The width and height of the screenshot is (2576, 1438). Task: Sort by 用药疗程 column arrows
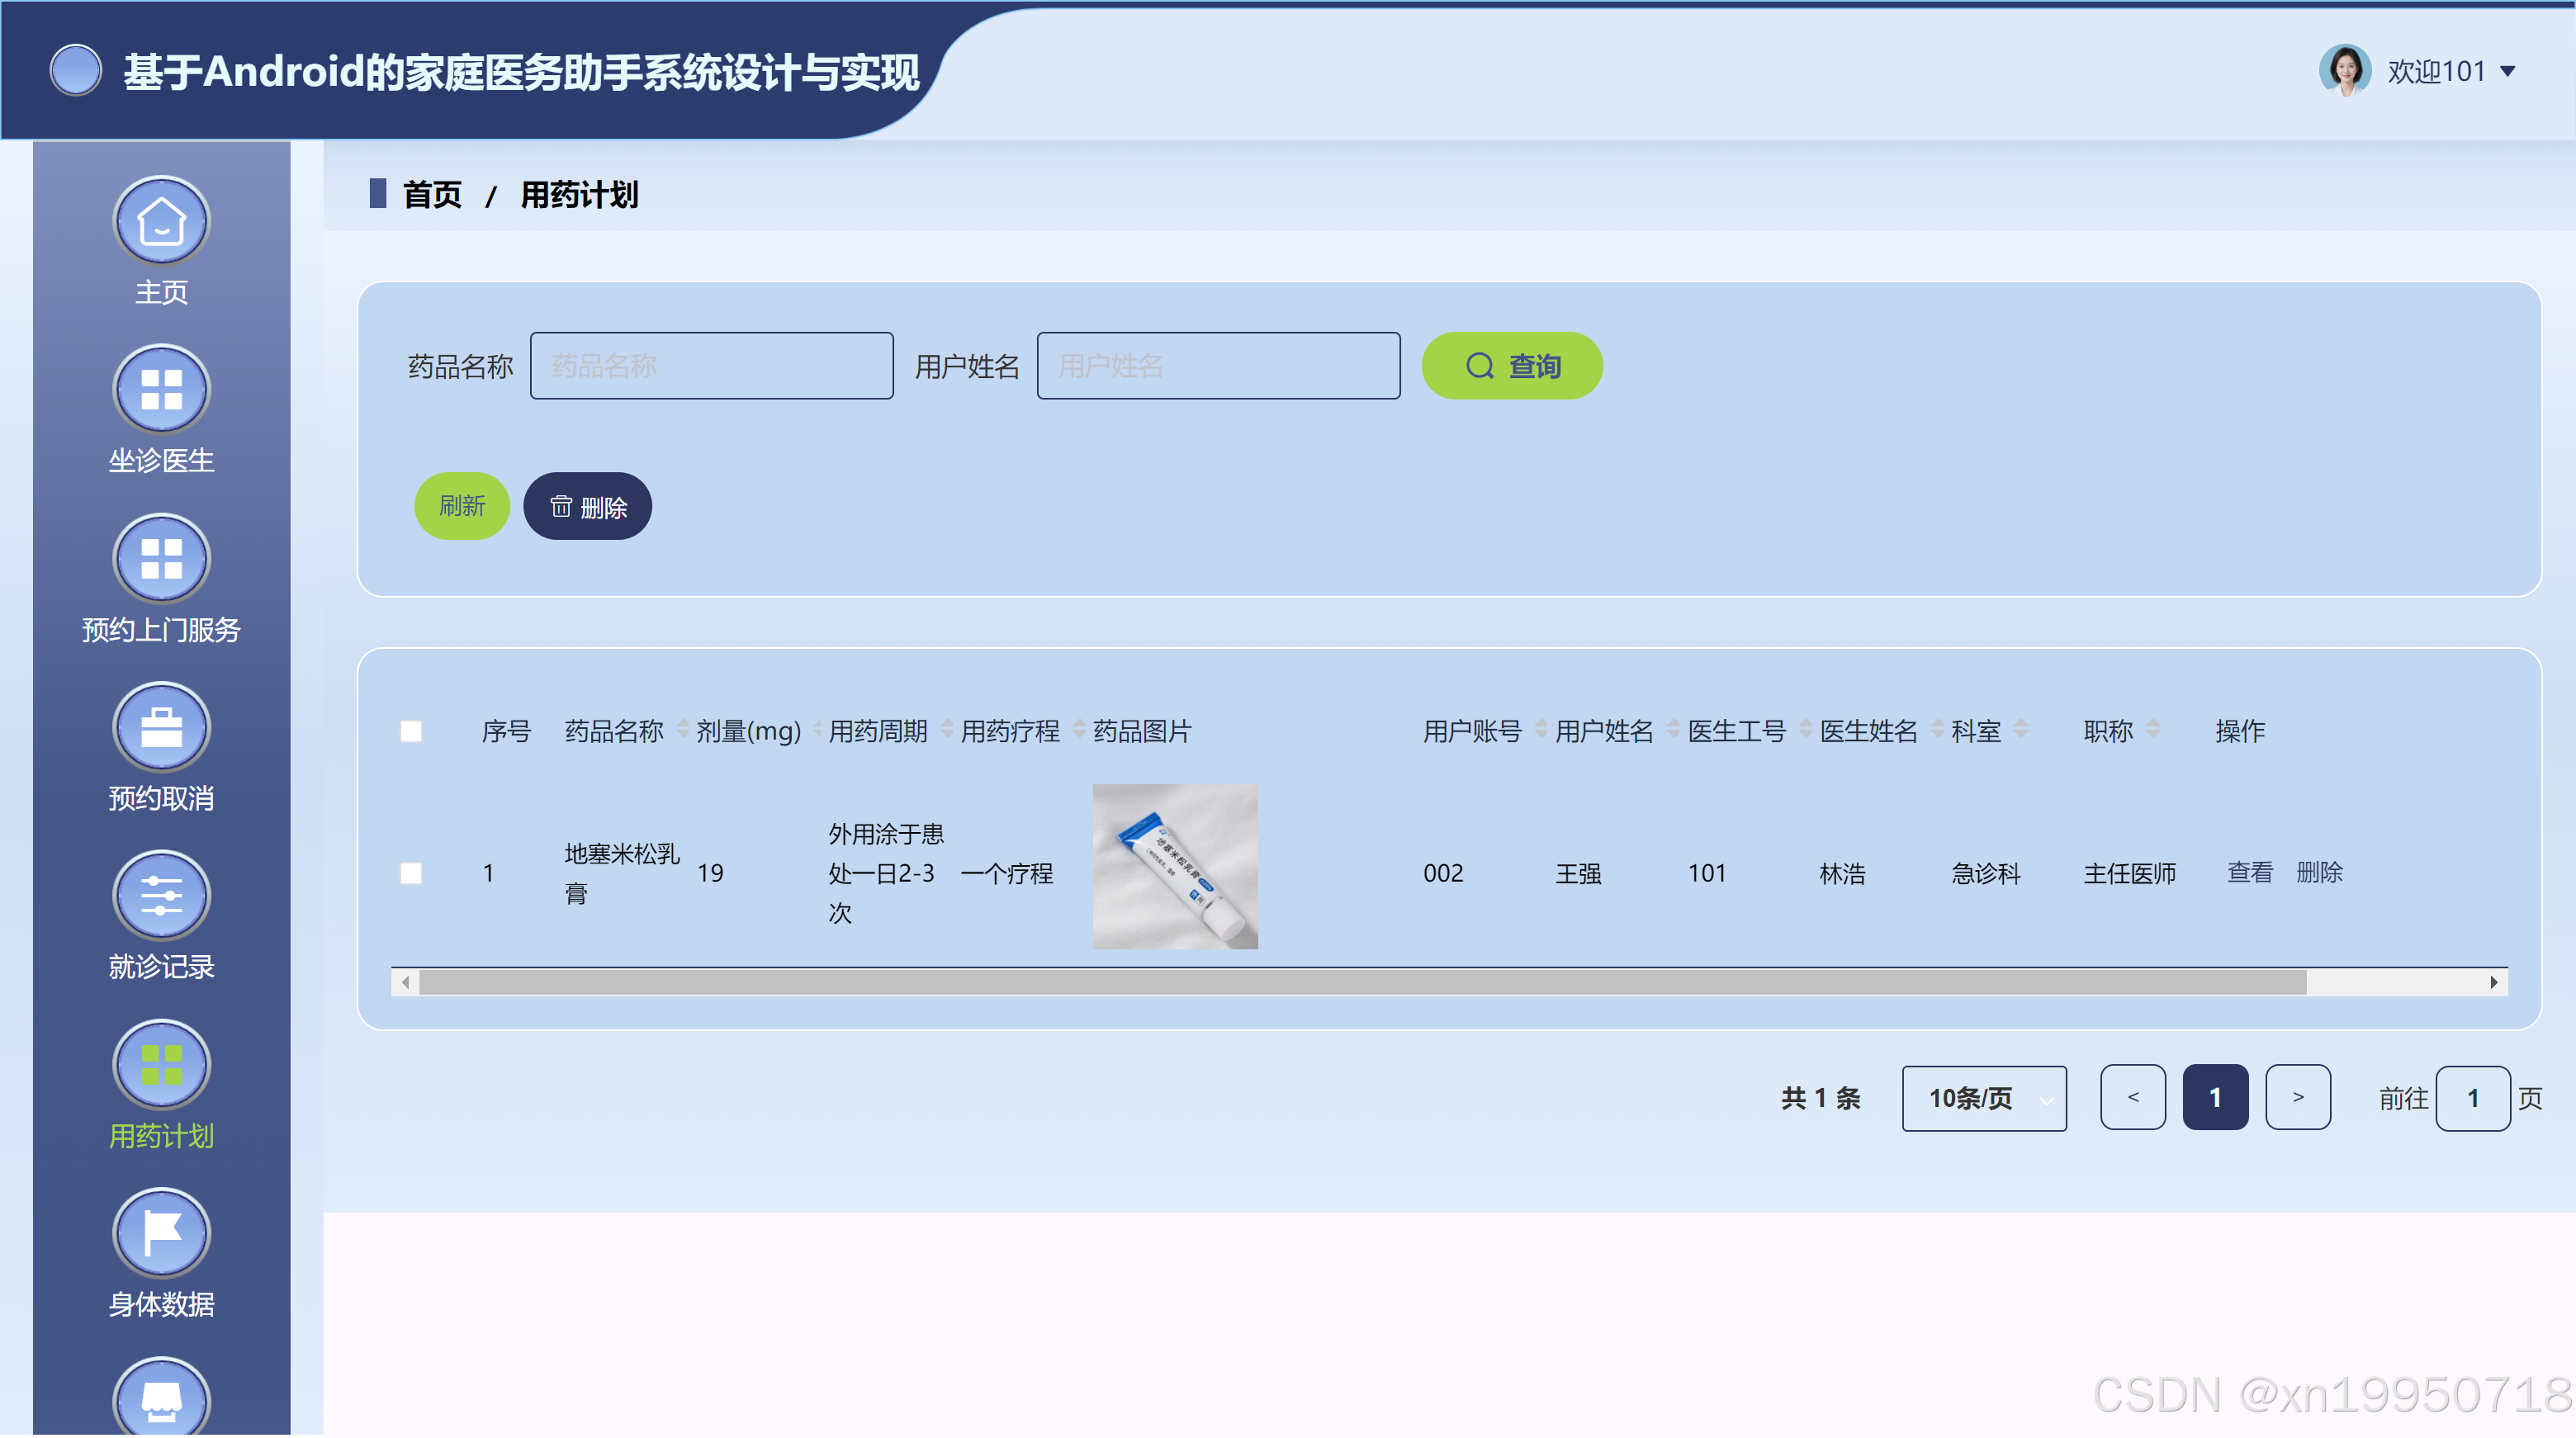(x=1078, y=730)
